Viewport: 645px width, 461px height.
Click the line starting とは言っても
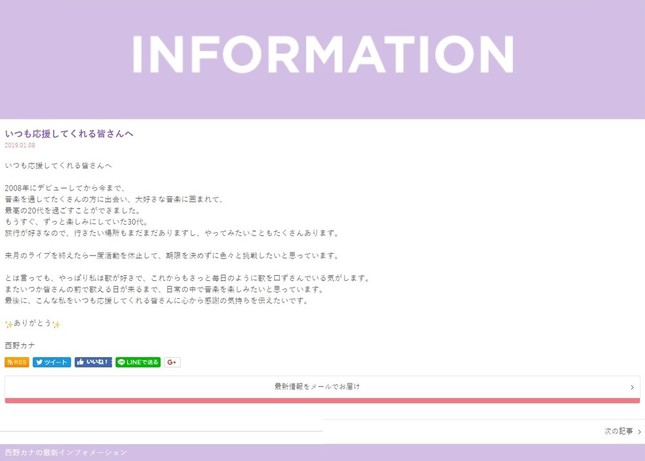pyautogui.click(x=187, y=278)
